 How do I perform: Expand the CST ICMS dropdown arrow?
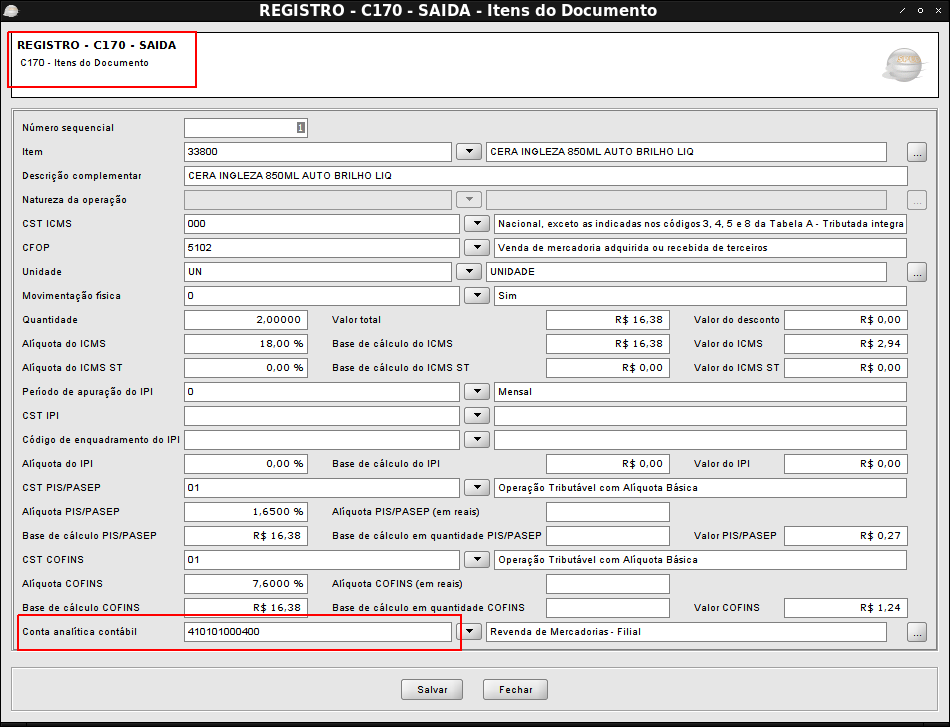(477, 224)
